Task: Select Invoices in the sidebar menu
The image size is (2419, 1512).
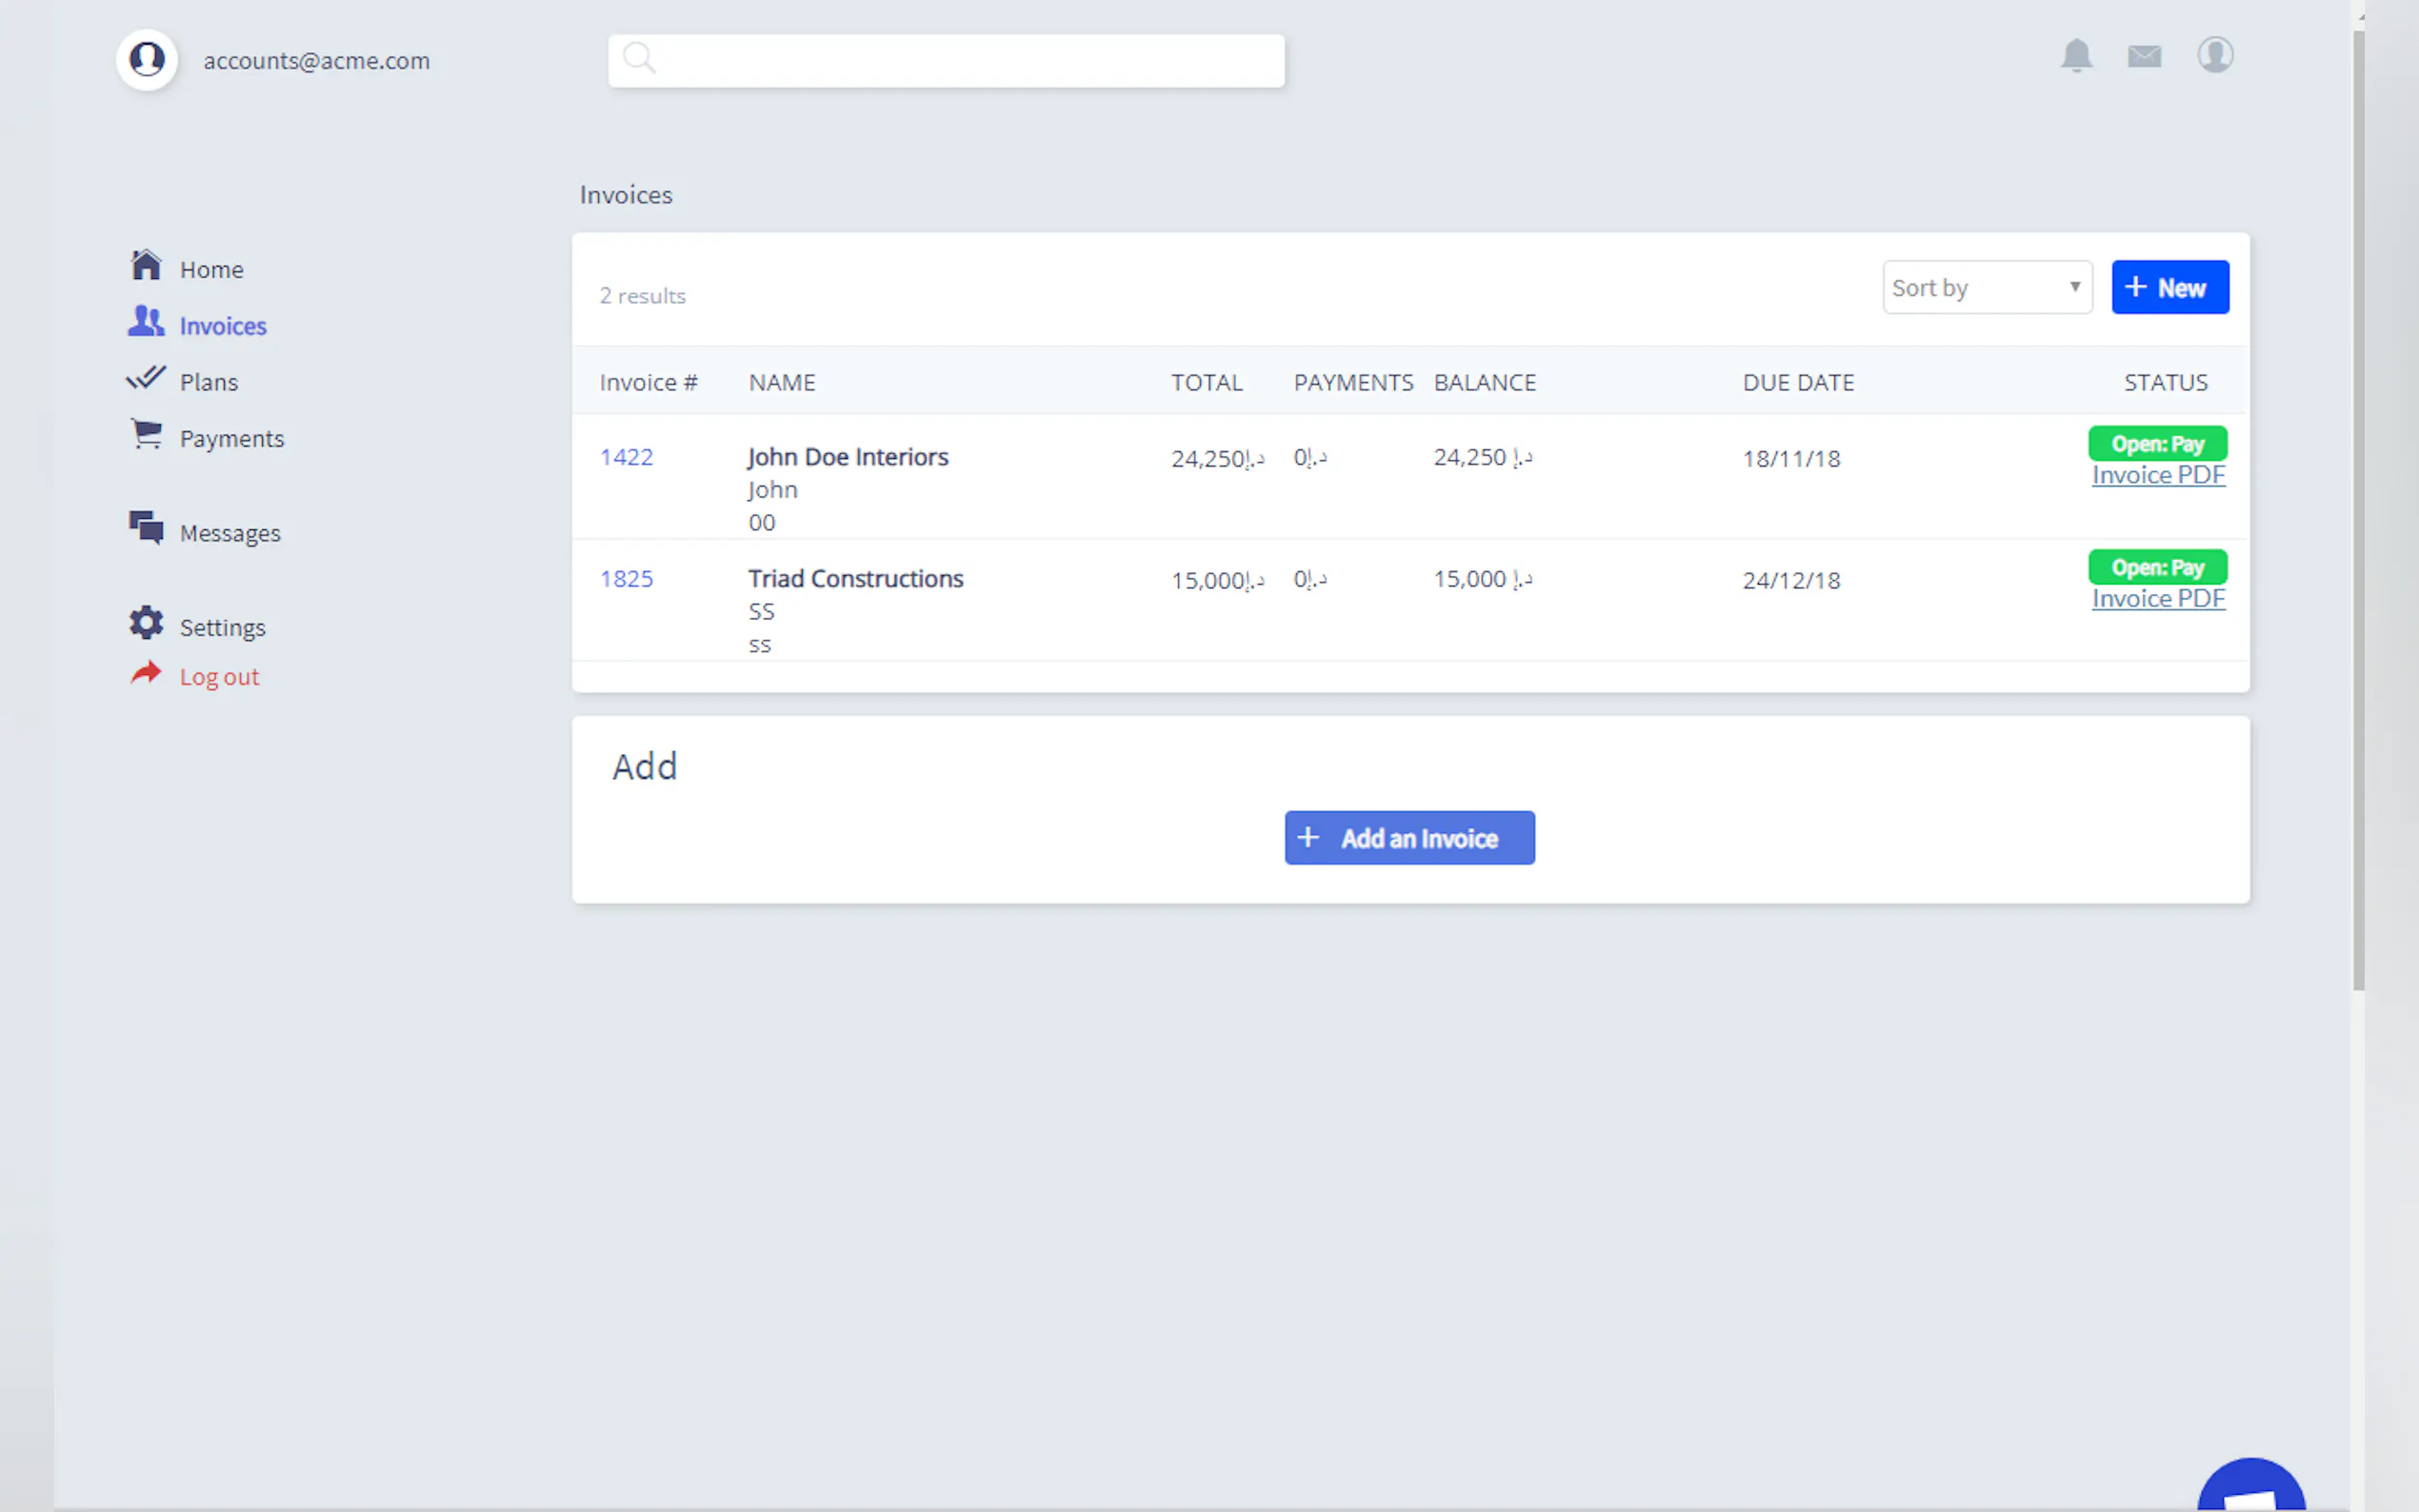Action: (x=222, y=326)
